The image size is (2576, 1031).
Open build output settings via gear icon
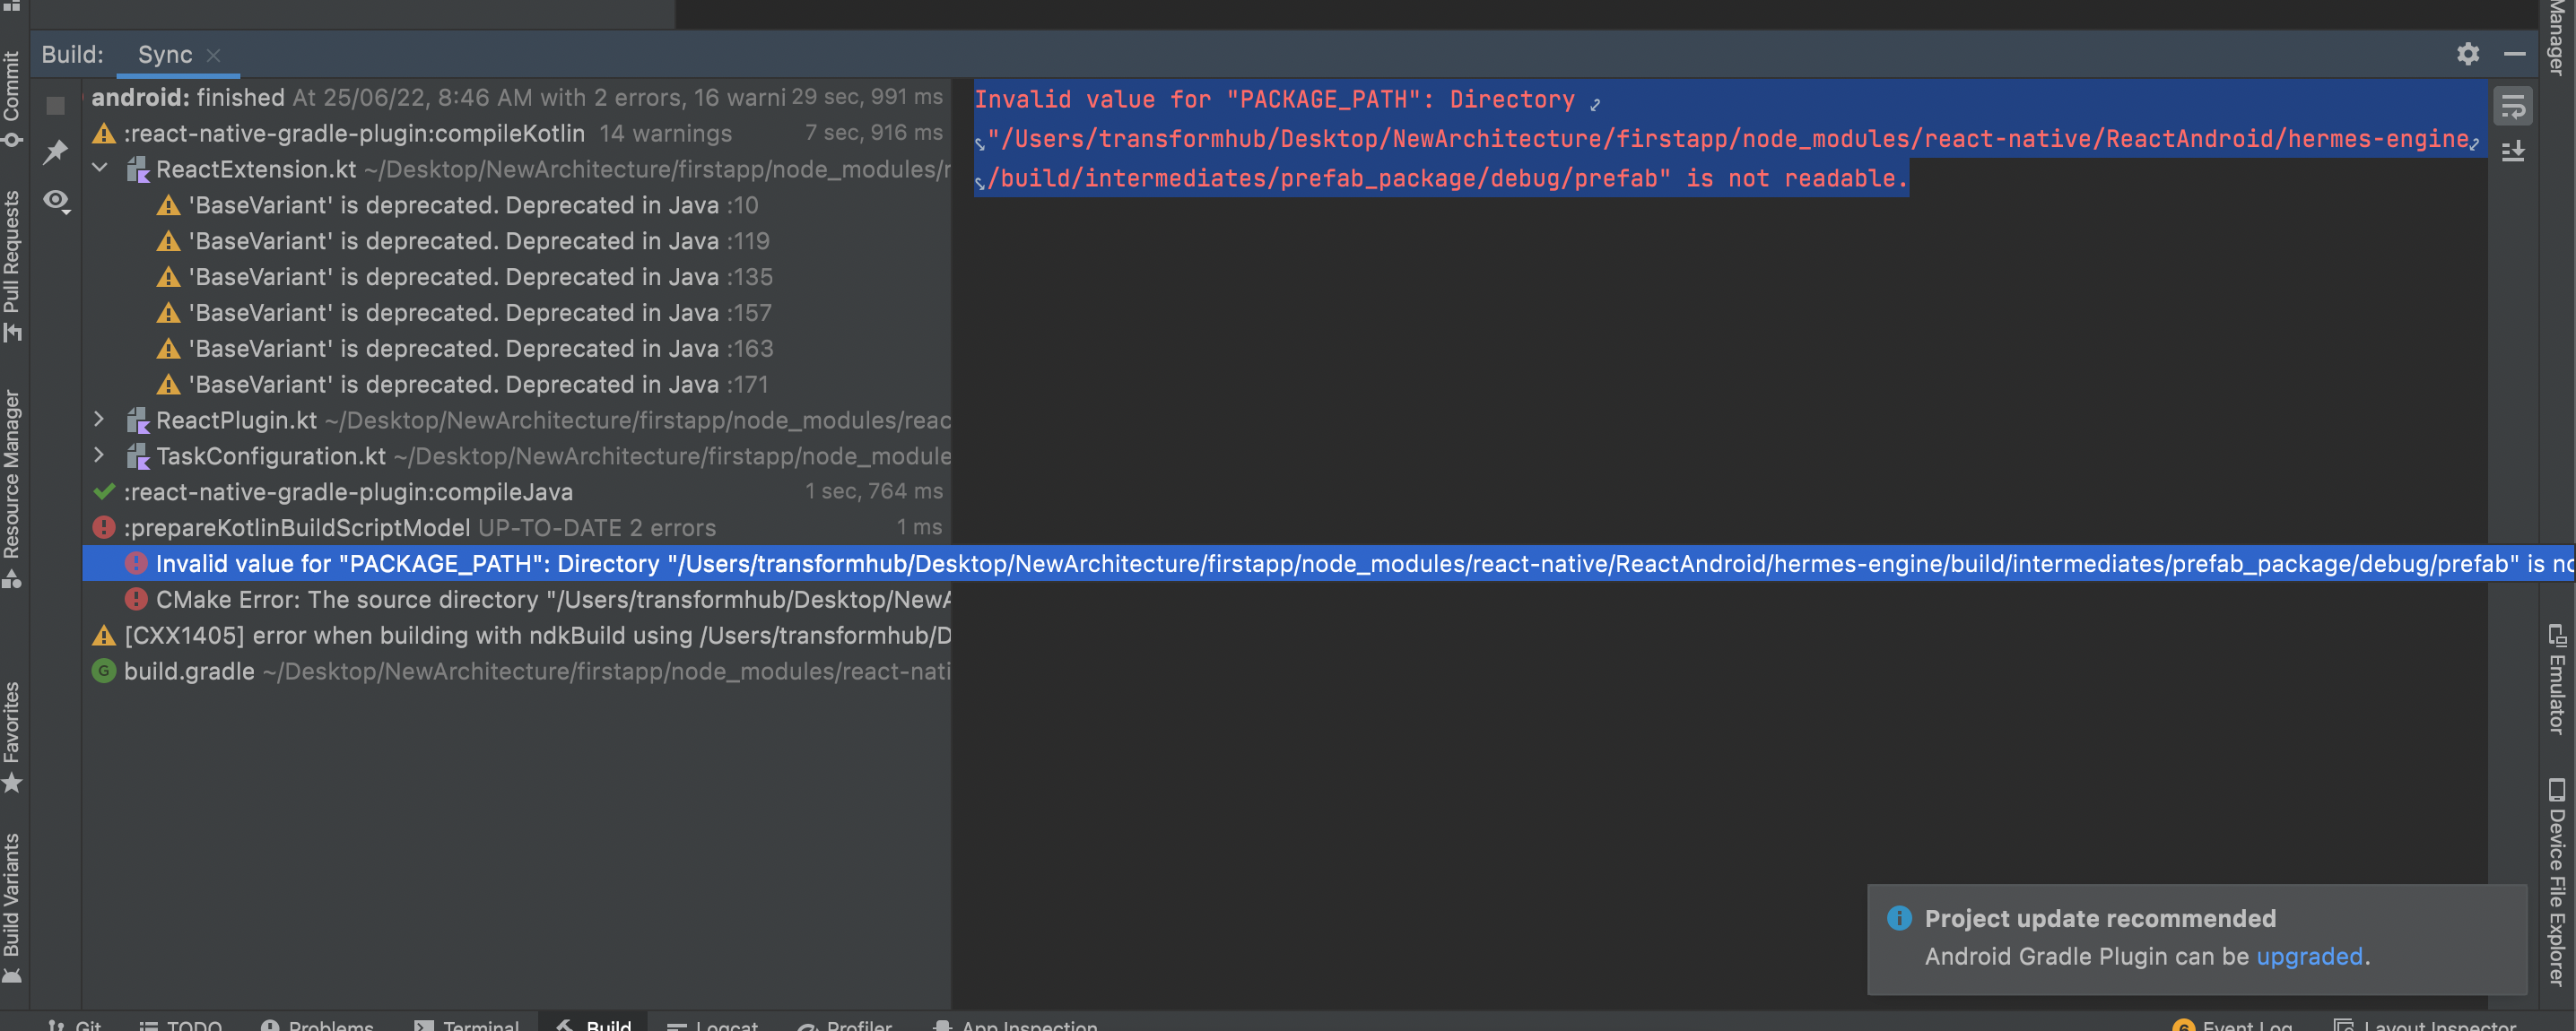pos(2469,54)
